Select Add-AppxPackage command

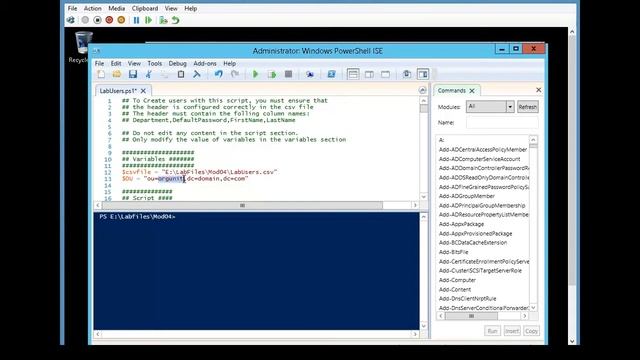461,224
